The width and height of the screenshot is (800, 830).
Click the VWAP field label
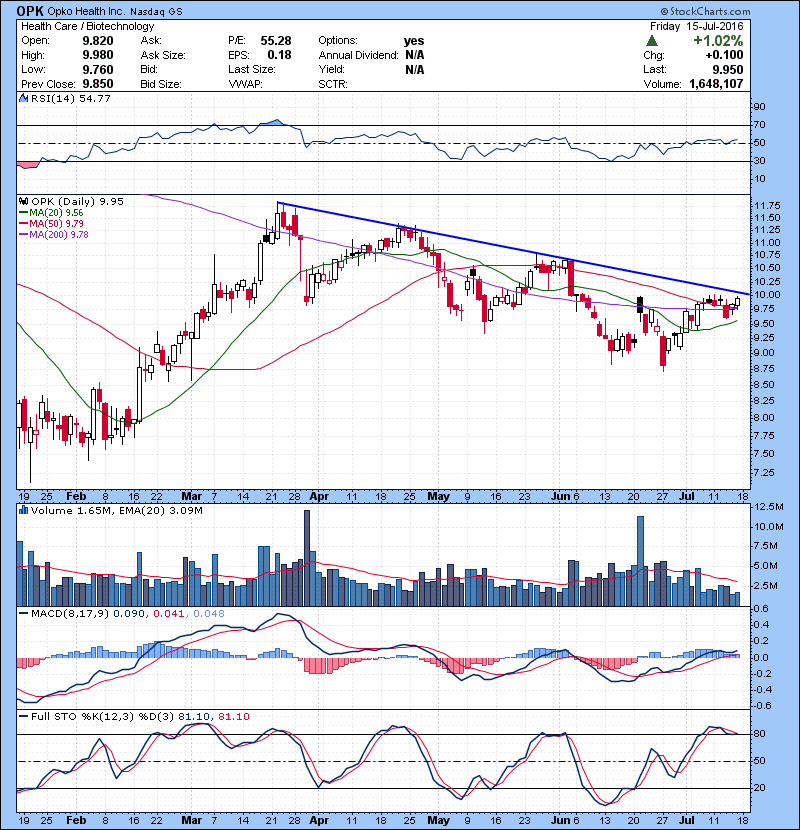pyautogui.click(x=245, y=84)
